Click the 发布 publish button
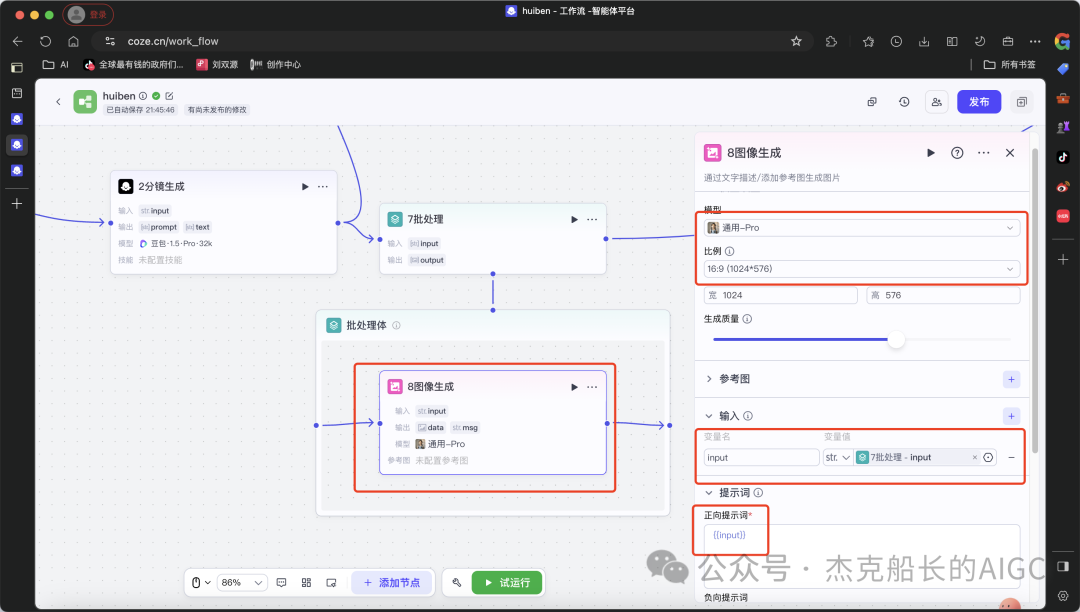The image size is (1080, 612). (979, 102)
